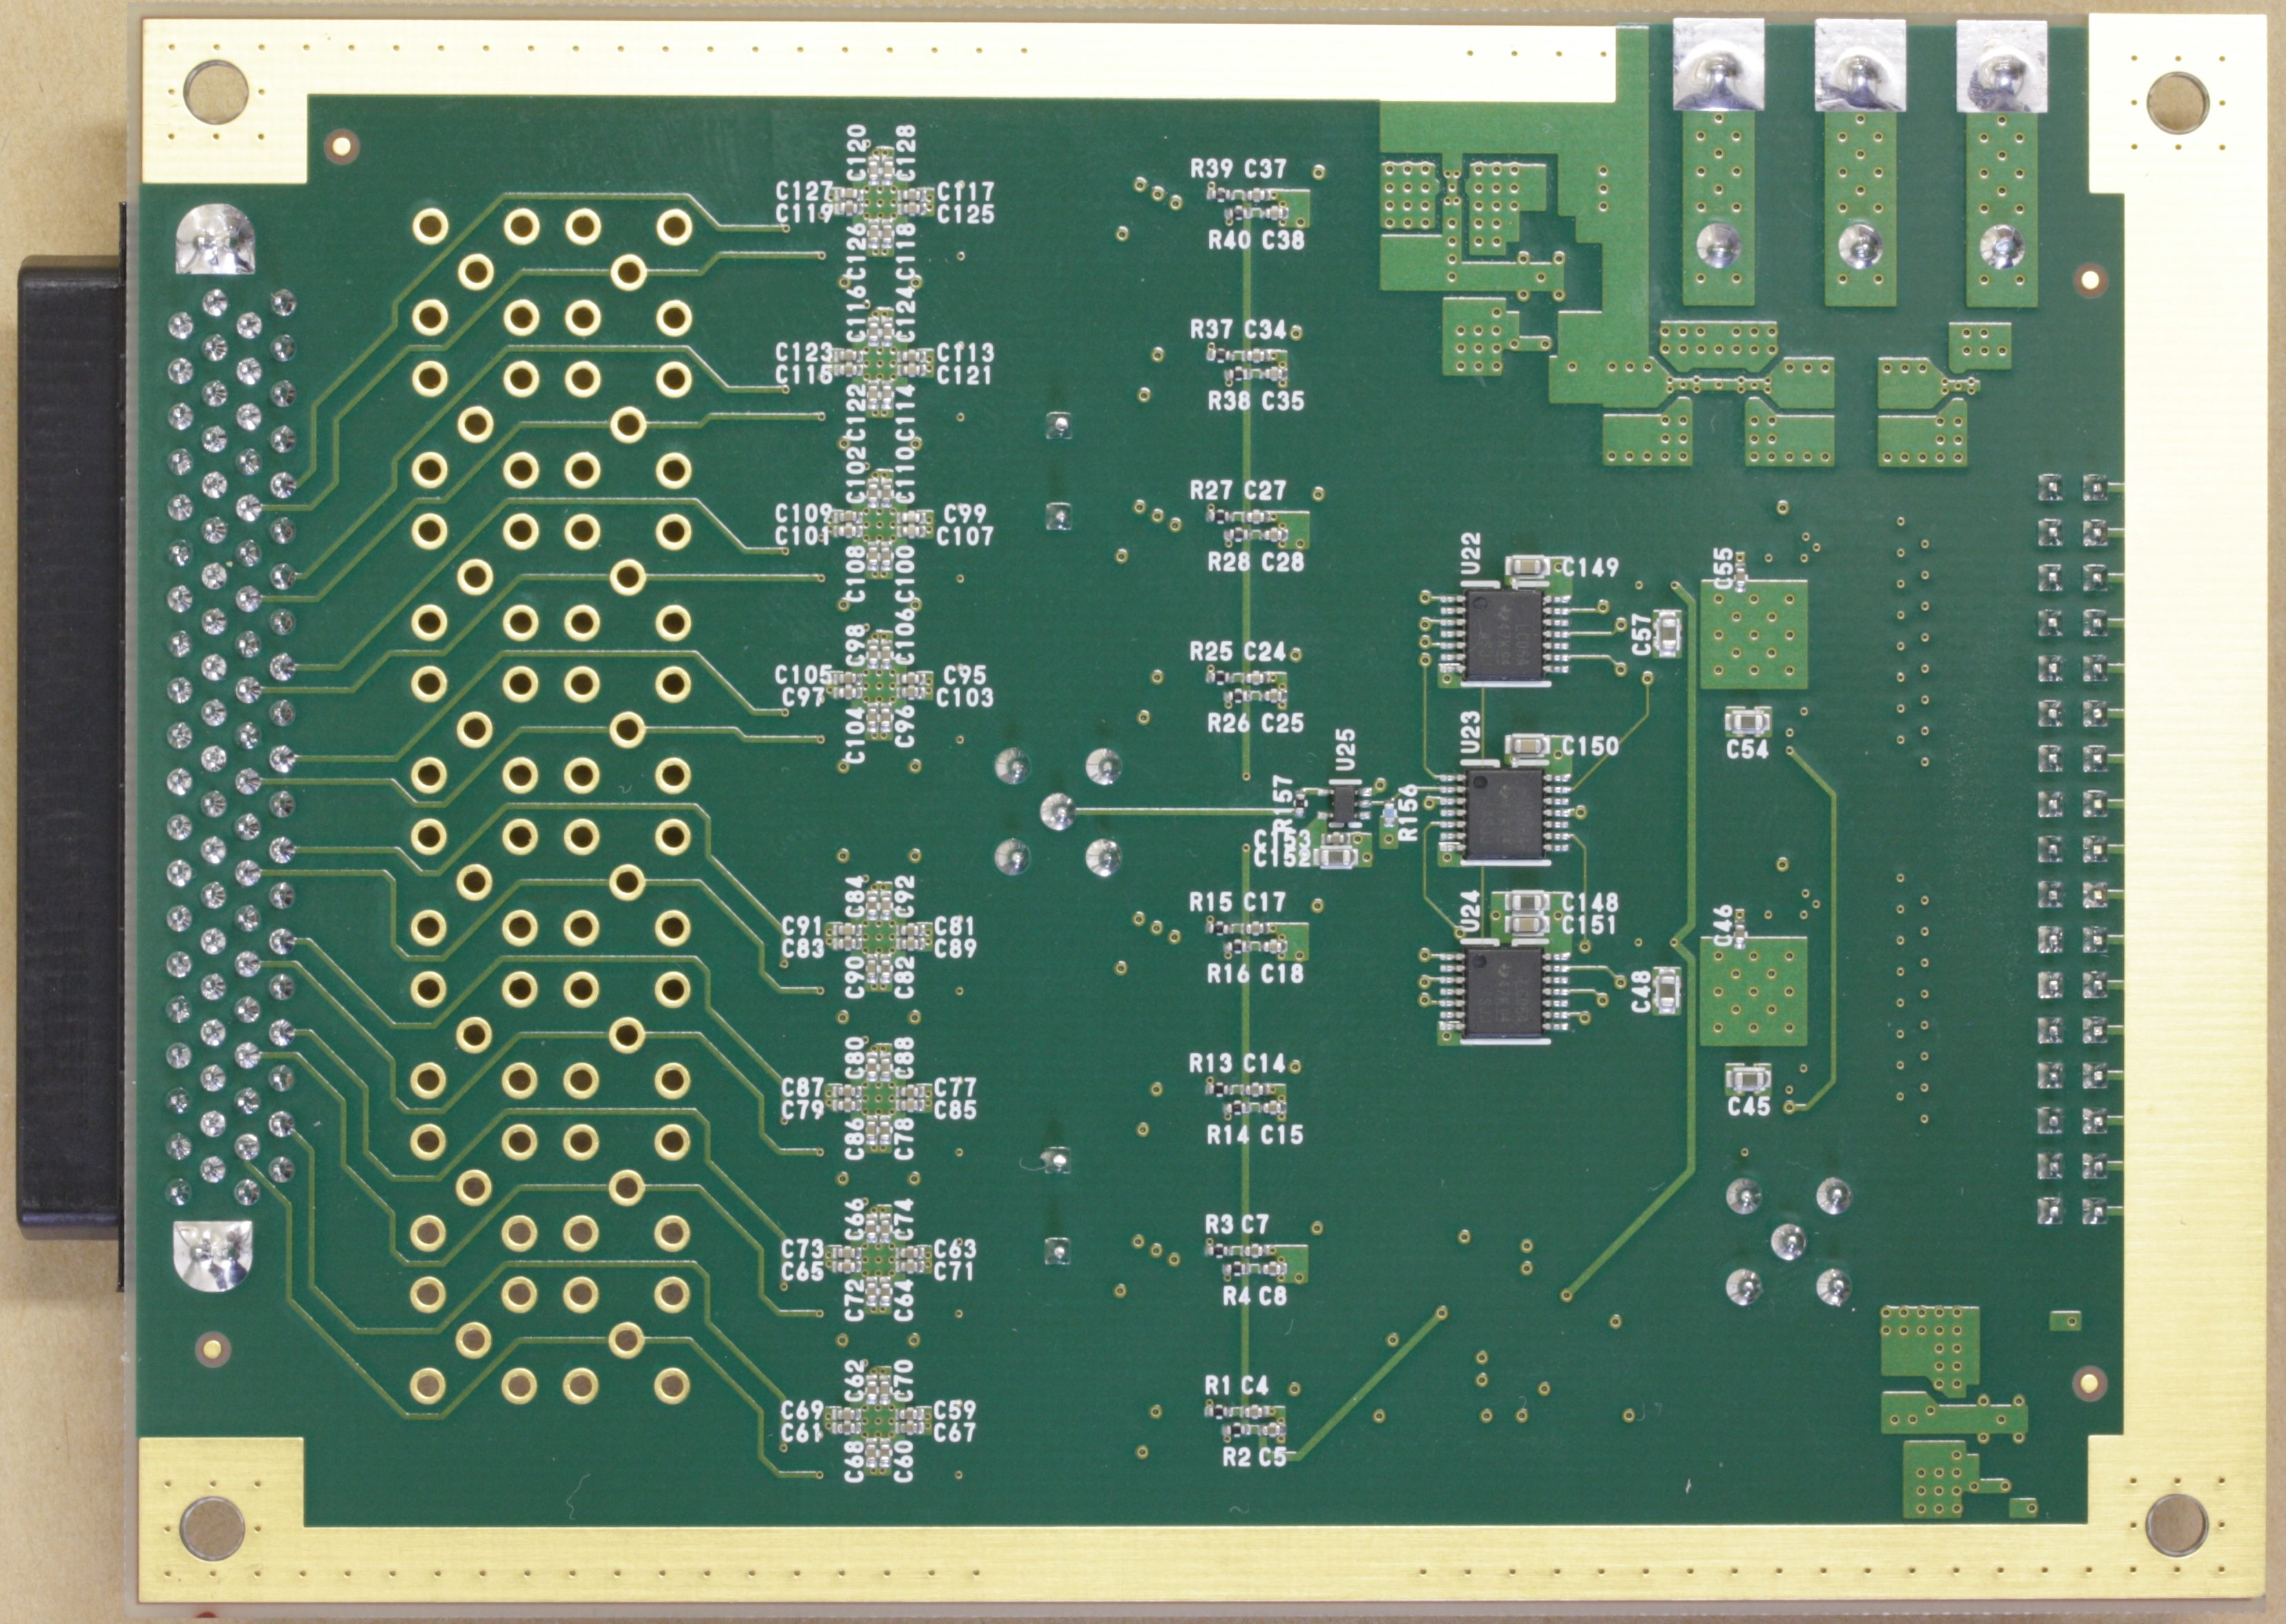Viewport: 2286px width, 1624px height.
Task: Click the C45 label
Action: (1748, 1107)
